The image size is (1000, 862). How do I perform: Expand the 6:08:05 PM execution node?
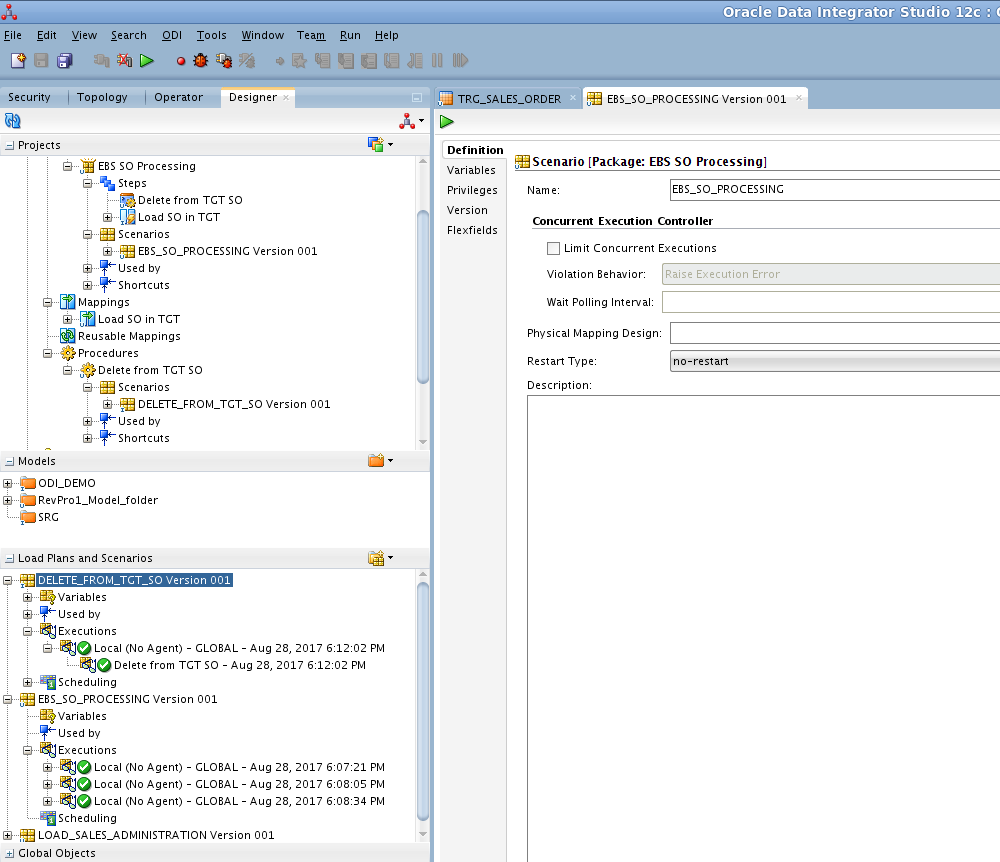(x=47, y=784)
